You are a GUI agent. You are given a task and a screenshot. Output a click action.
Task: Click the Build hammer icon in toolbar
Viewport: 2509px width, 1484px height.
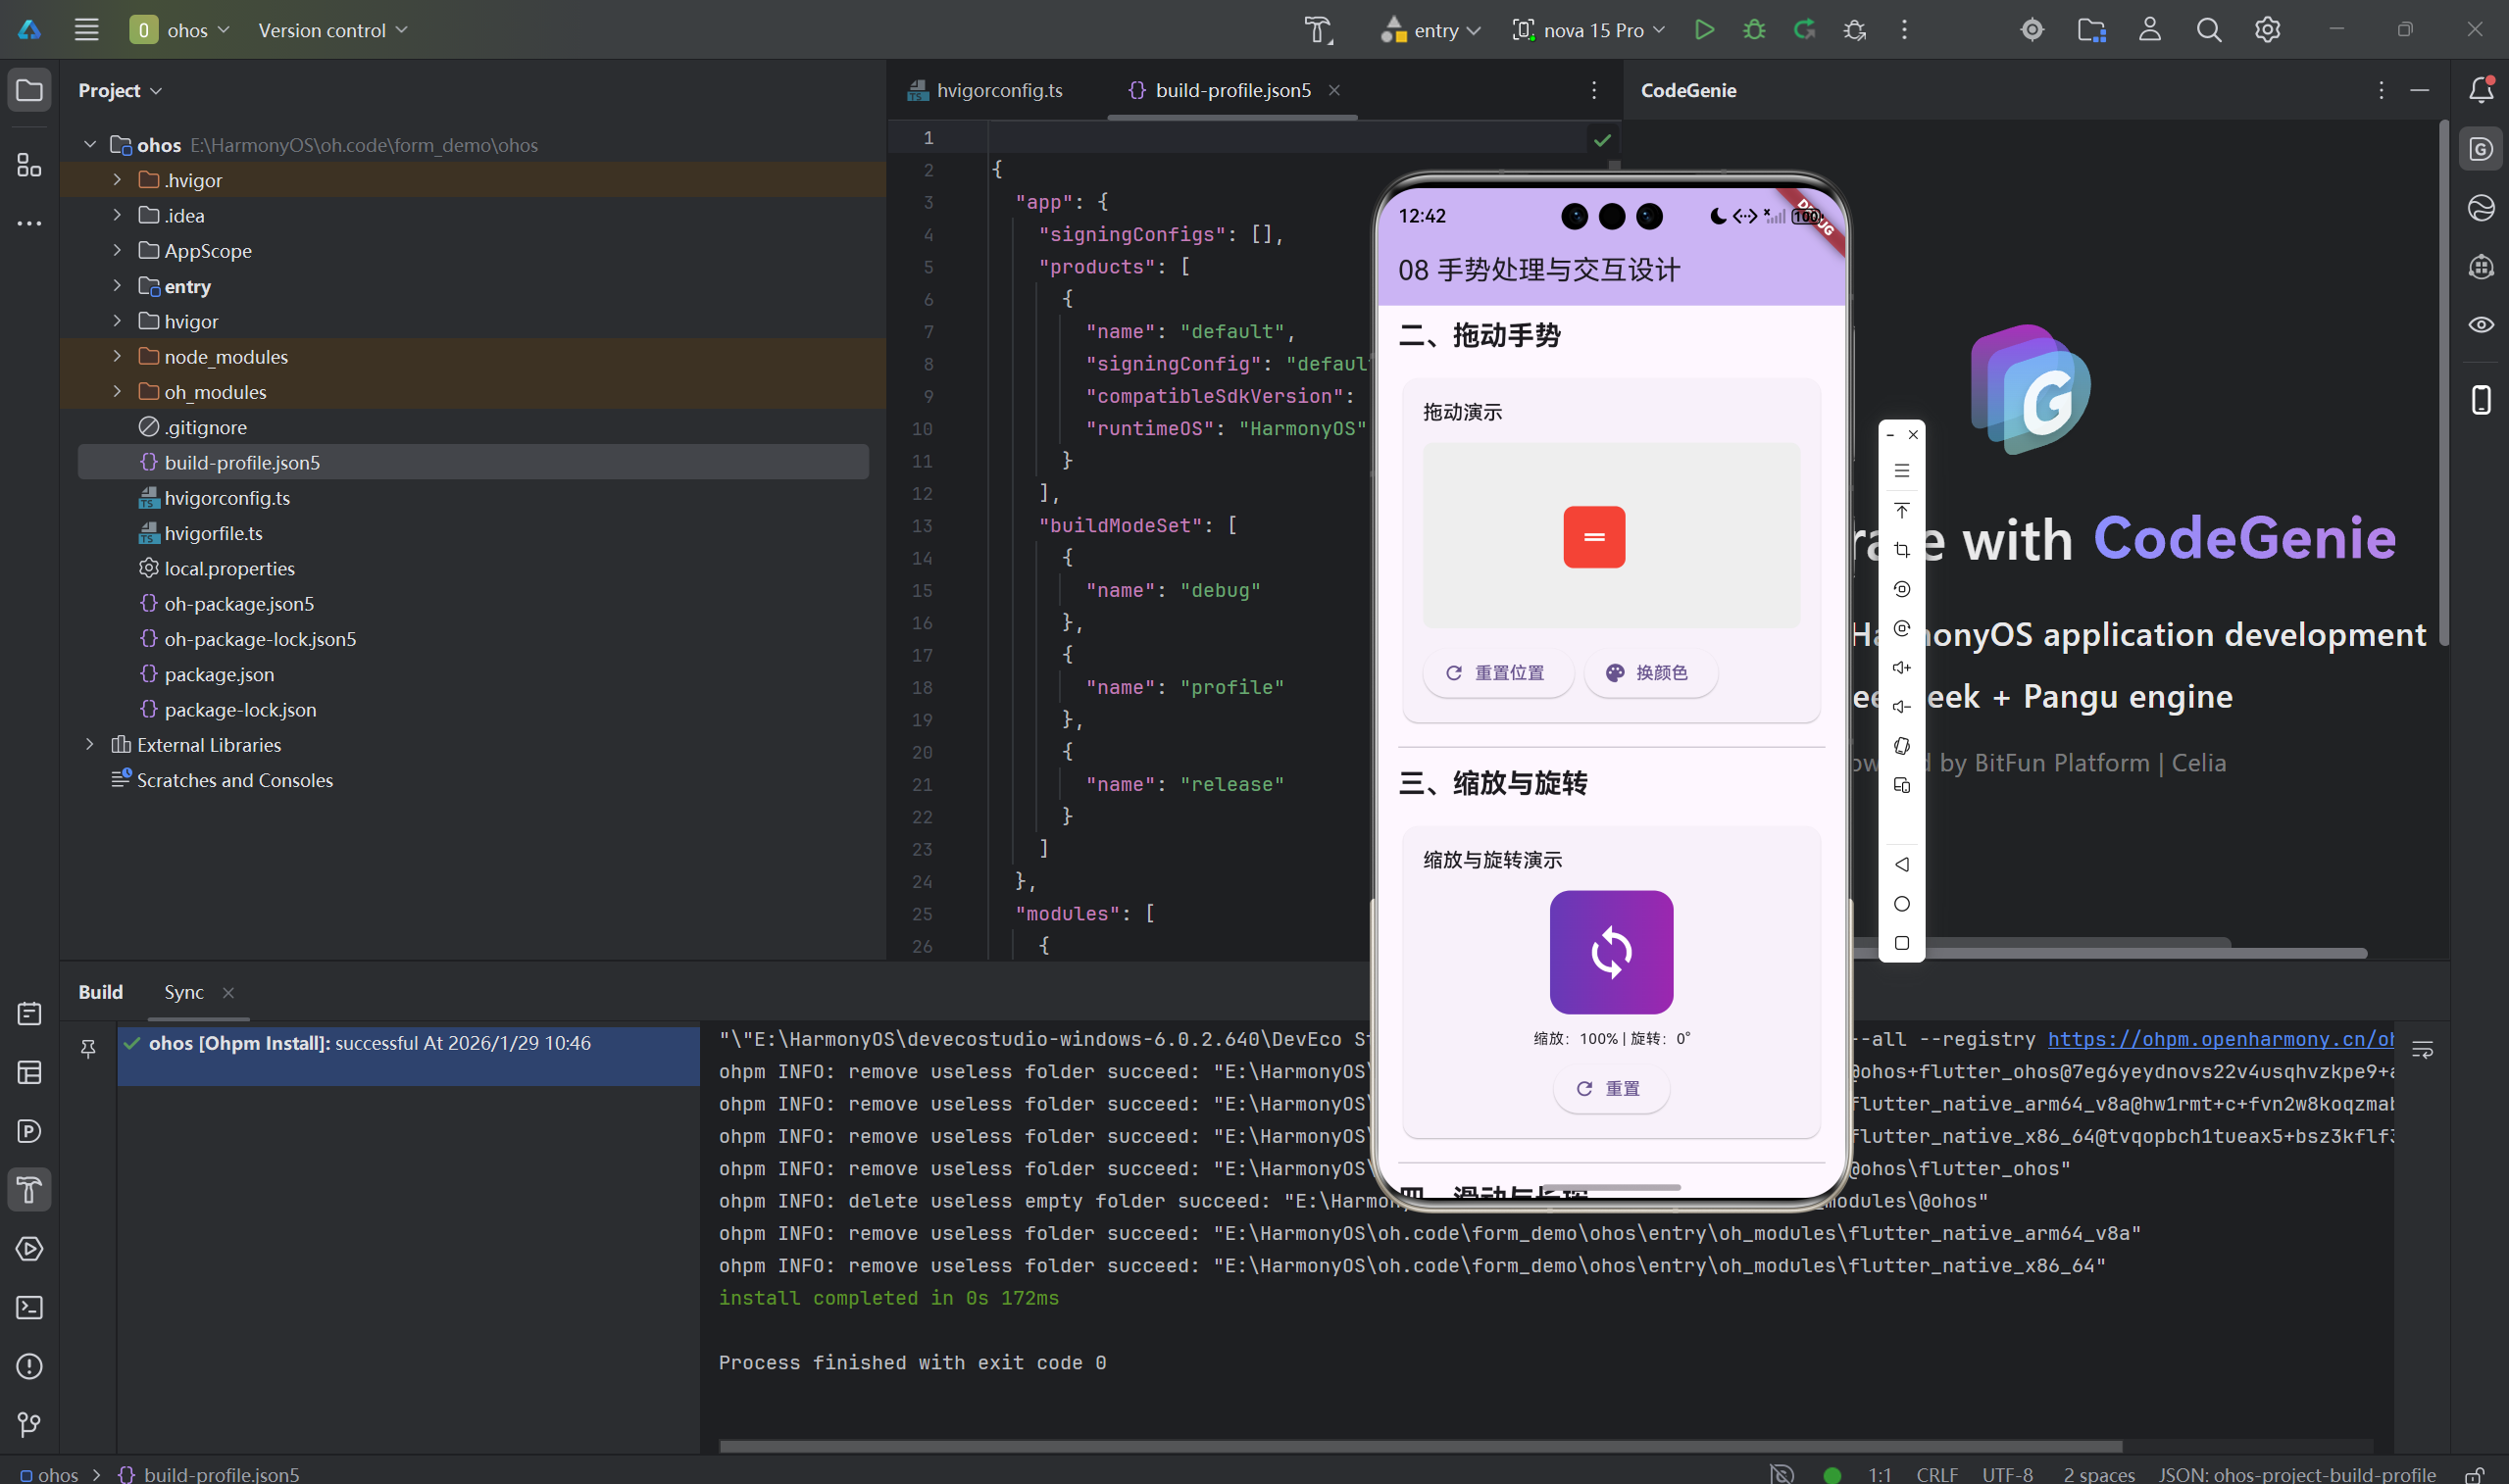pyautogui.click(x=1318, y=30)
